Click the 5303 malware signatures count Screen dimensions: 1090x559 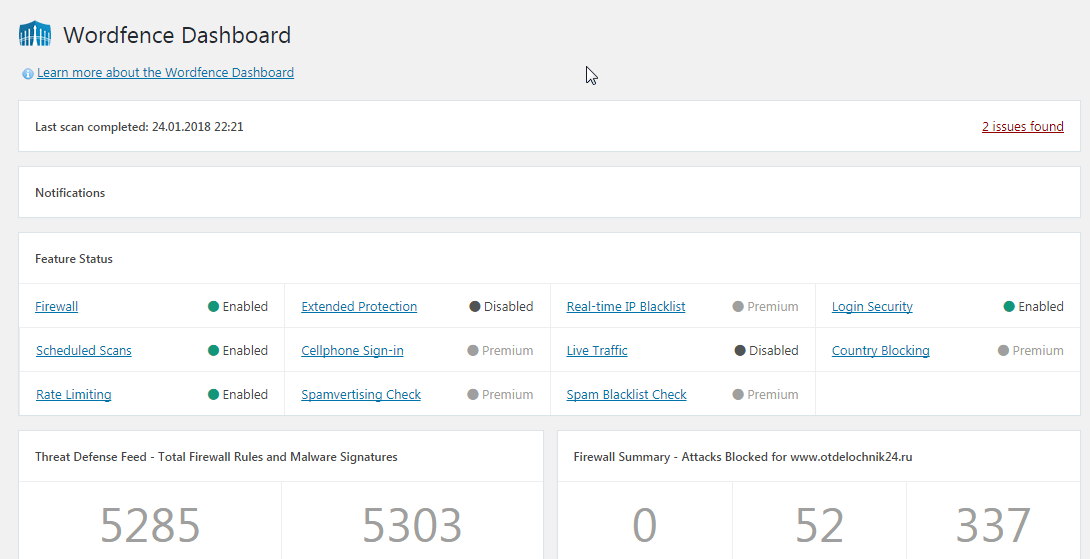pos(412,526)
